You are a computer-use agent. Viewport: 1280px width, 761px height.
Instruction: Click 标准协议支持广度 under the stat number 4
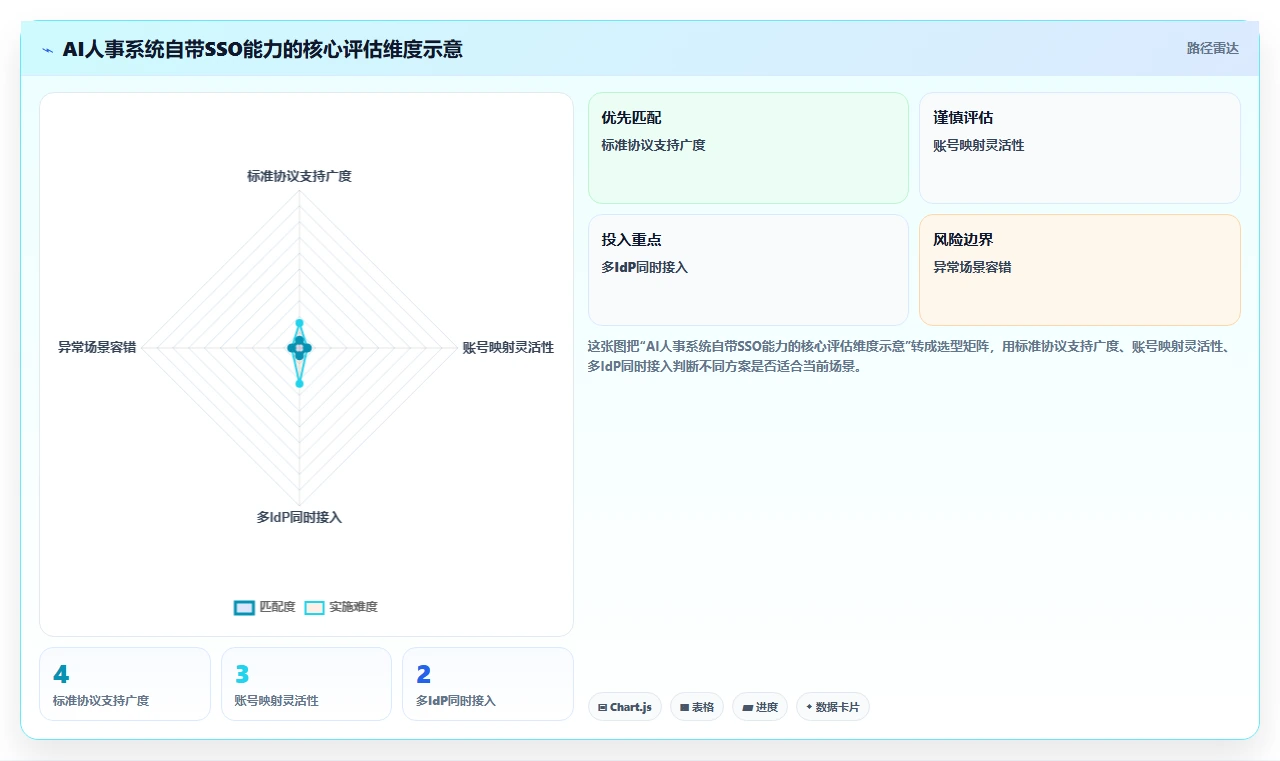click(101, 701)
